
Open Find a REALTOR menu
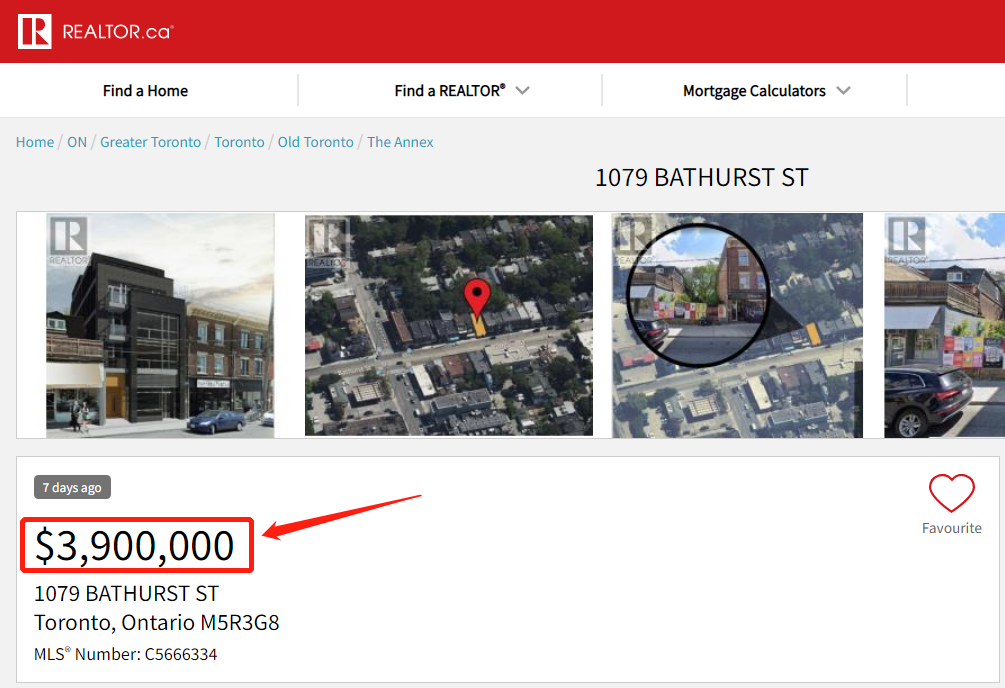pyautogui.click(x=450, y=90)
